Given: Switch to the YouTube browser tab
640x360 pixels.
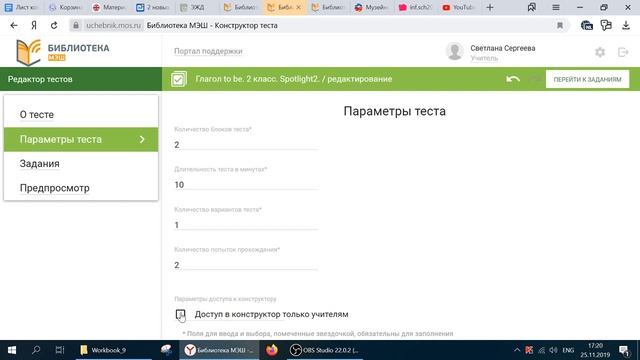Looking at the screenshot, I should (458, 7).
